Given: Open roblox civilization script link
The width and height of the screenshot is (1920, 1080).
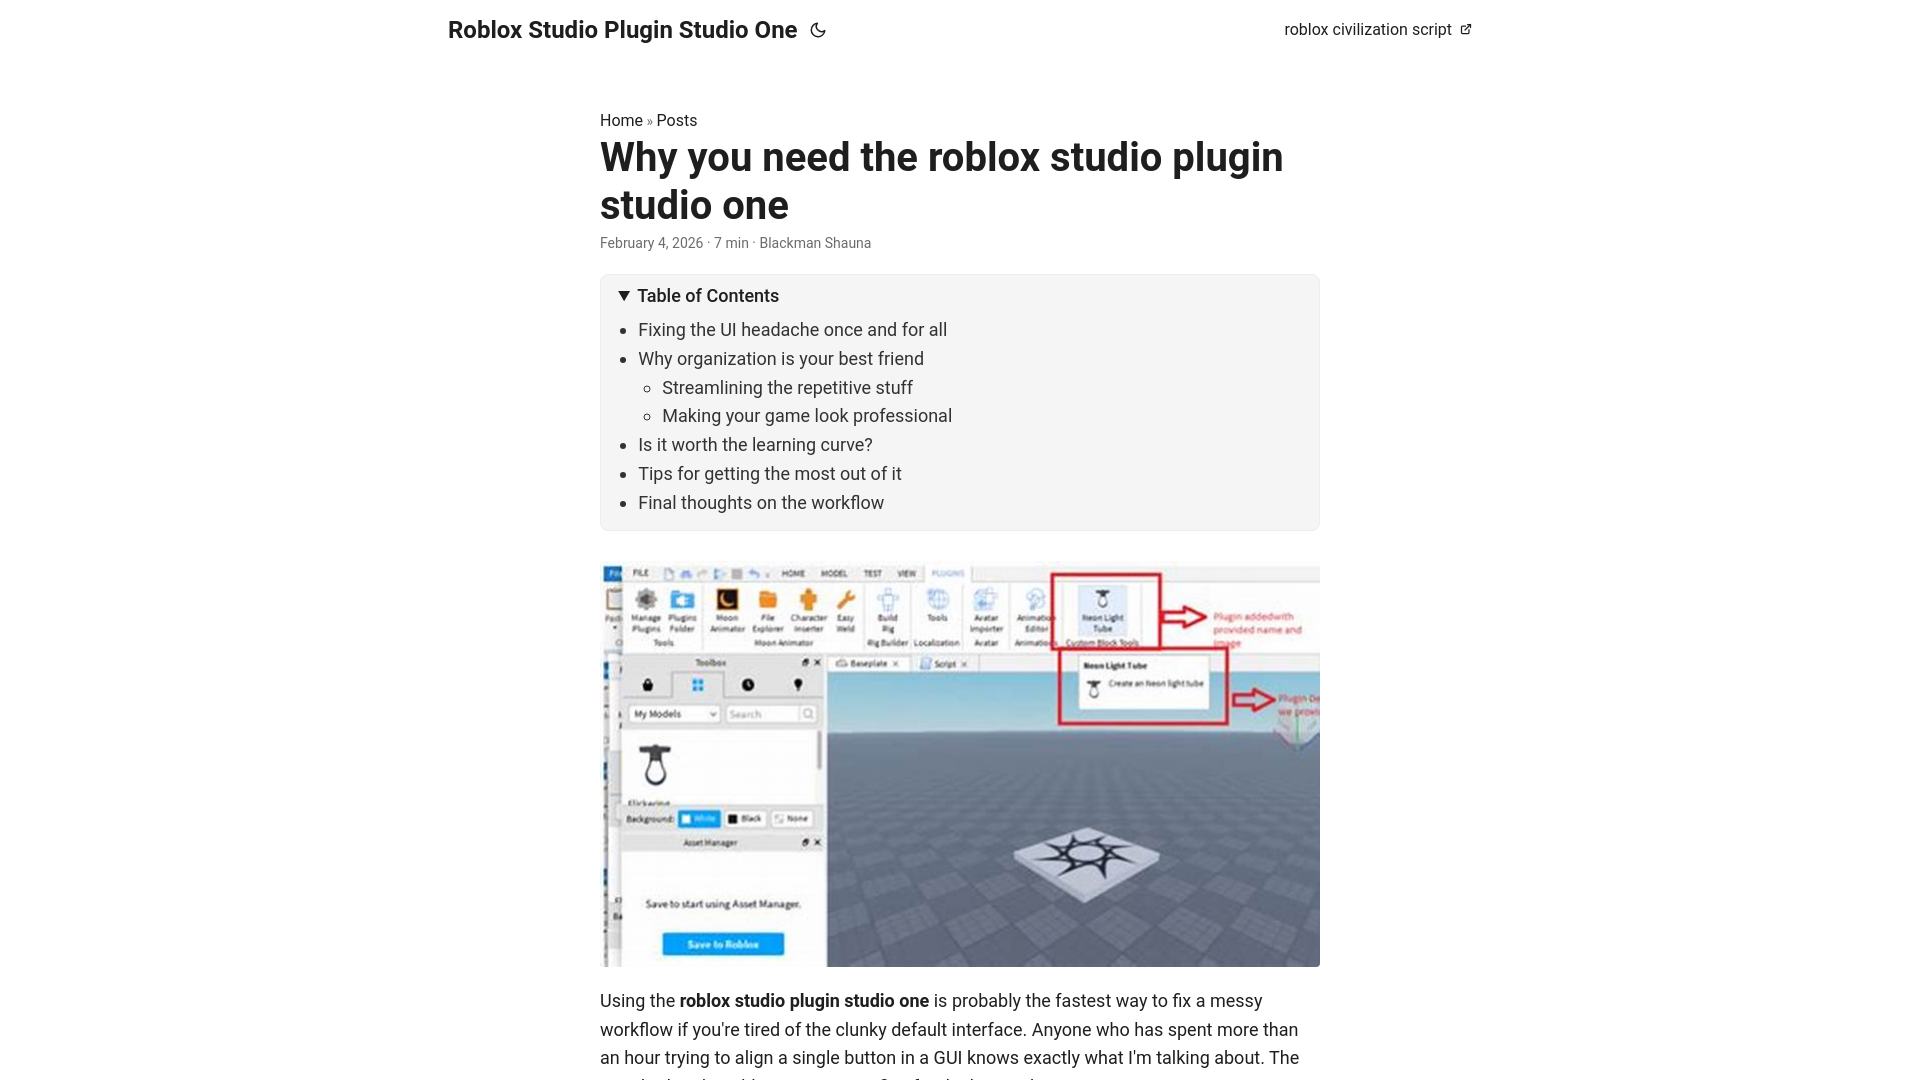Looking at the screenshot, I should pos(1377,30).
